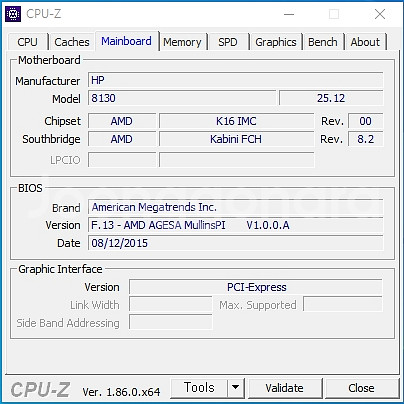This screenshot has width=404, height=404.
Task: Click the Chipset vendor field AMD
Action: [122, 121]
